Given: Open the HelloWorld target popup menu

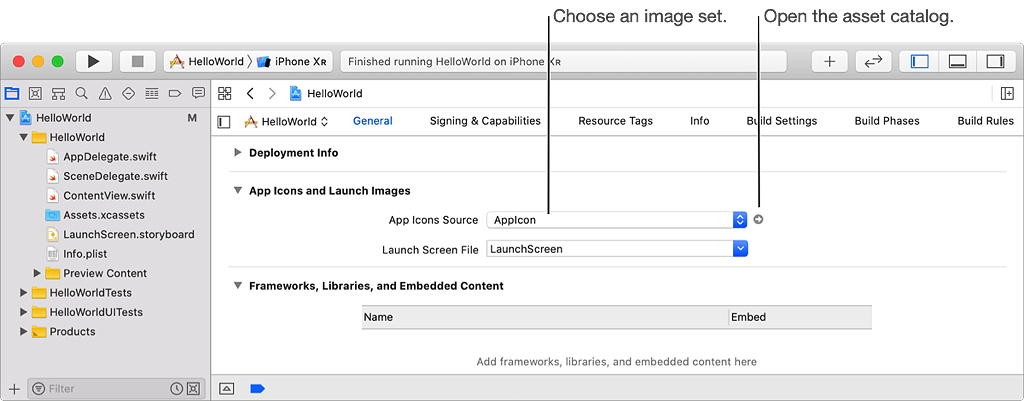Looking at the screenshot, I should [x=286, y=121].
